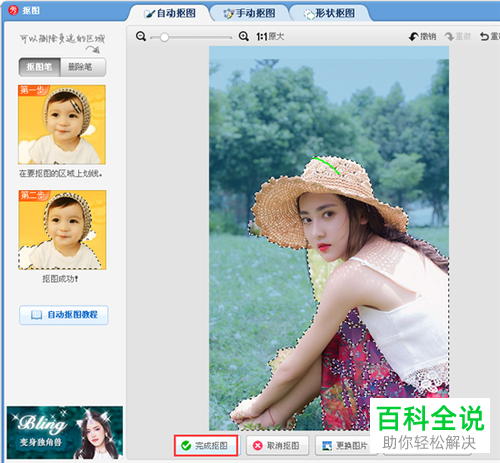This screenshot has width=500, height=463.
Task: Click the zoom out magnifier icon
Action: click(141, 36)
